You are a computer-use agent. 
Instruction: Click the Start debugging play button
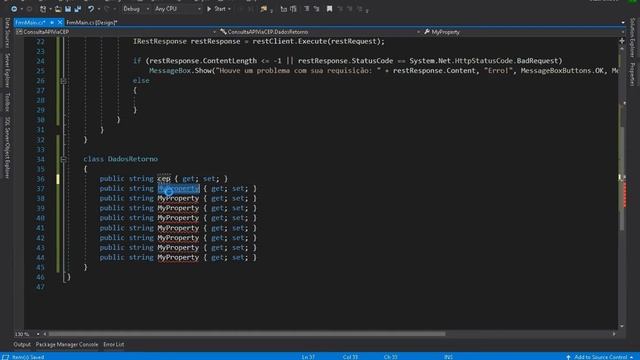[209, 9]
